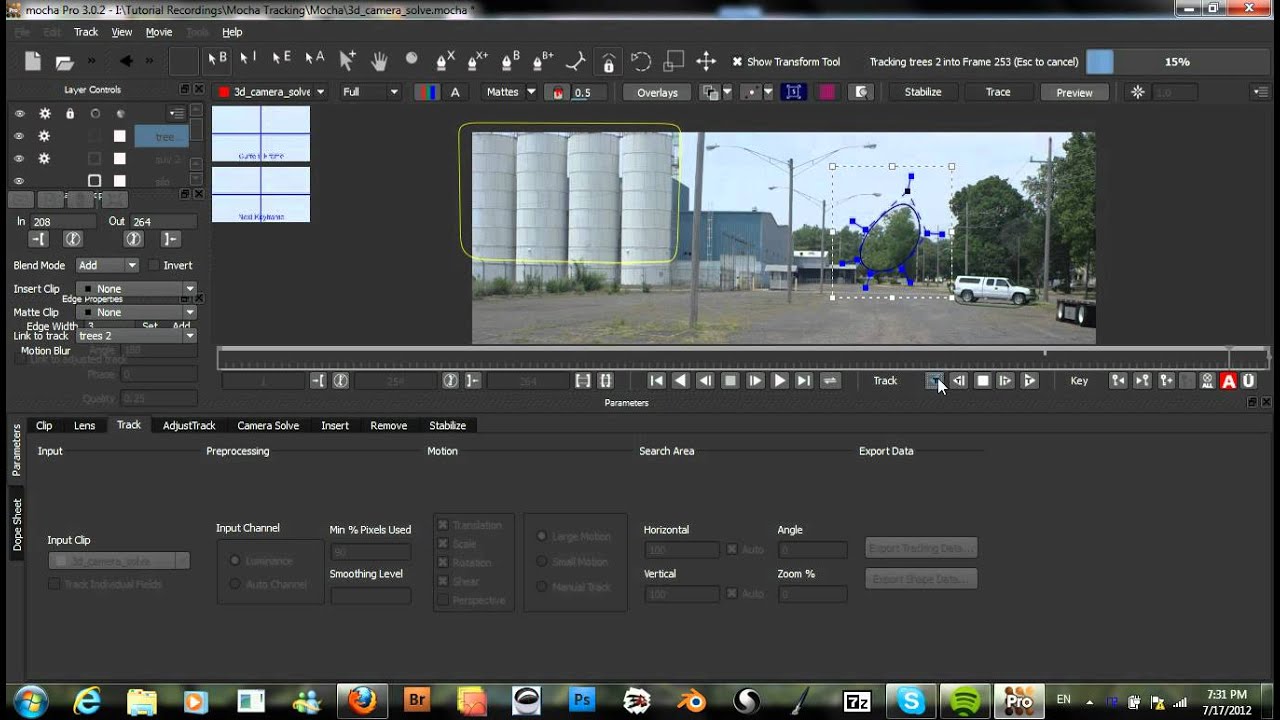Open the Insert Clip None dropdown

[x=136, y=288]
